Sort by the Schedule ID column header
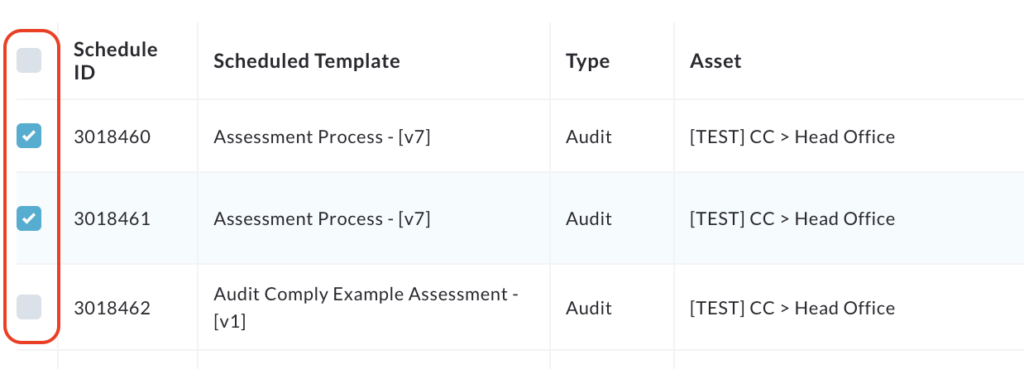 [116, 61]
